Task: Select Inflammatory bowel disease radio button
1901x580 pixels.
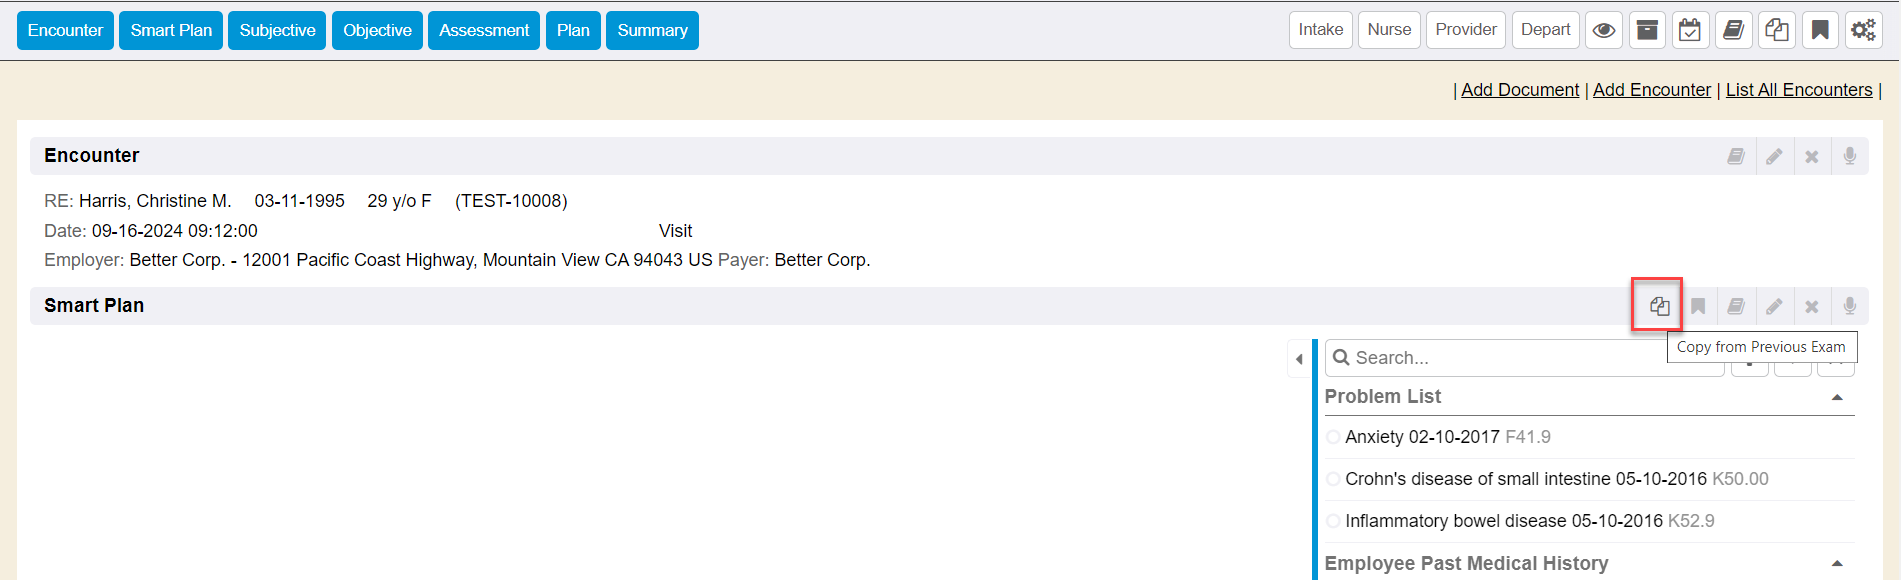Action: [x=1333, y=521]
